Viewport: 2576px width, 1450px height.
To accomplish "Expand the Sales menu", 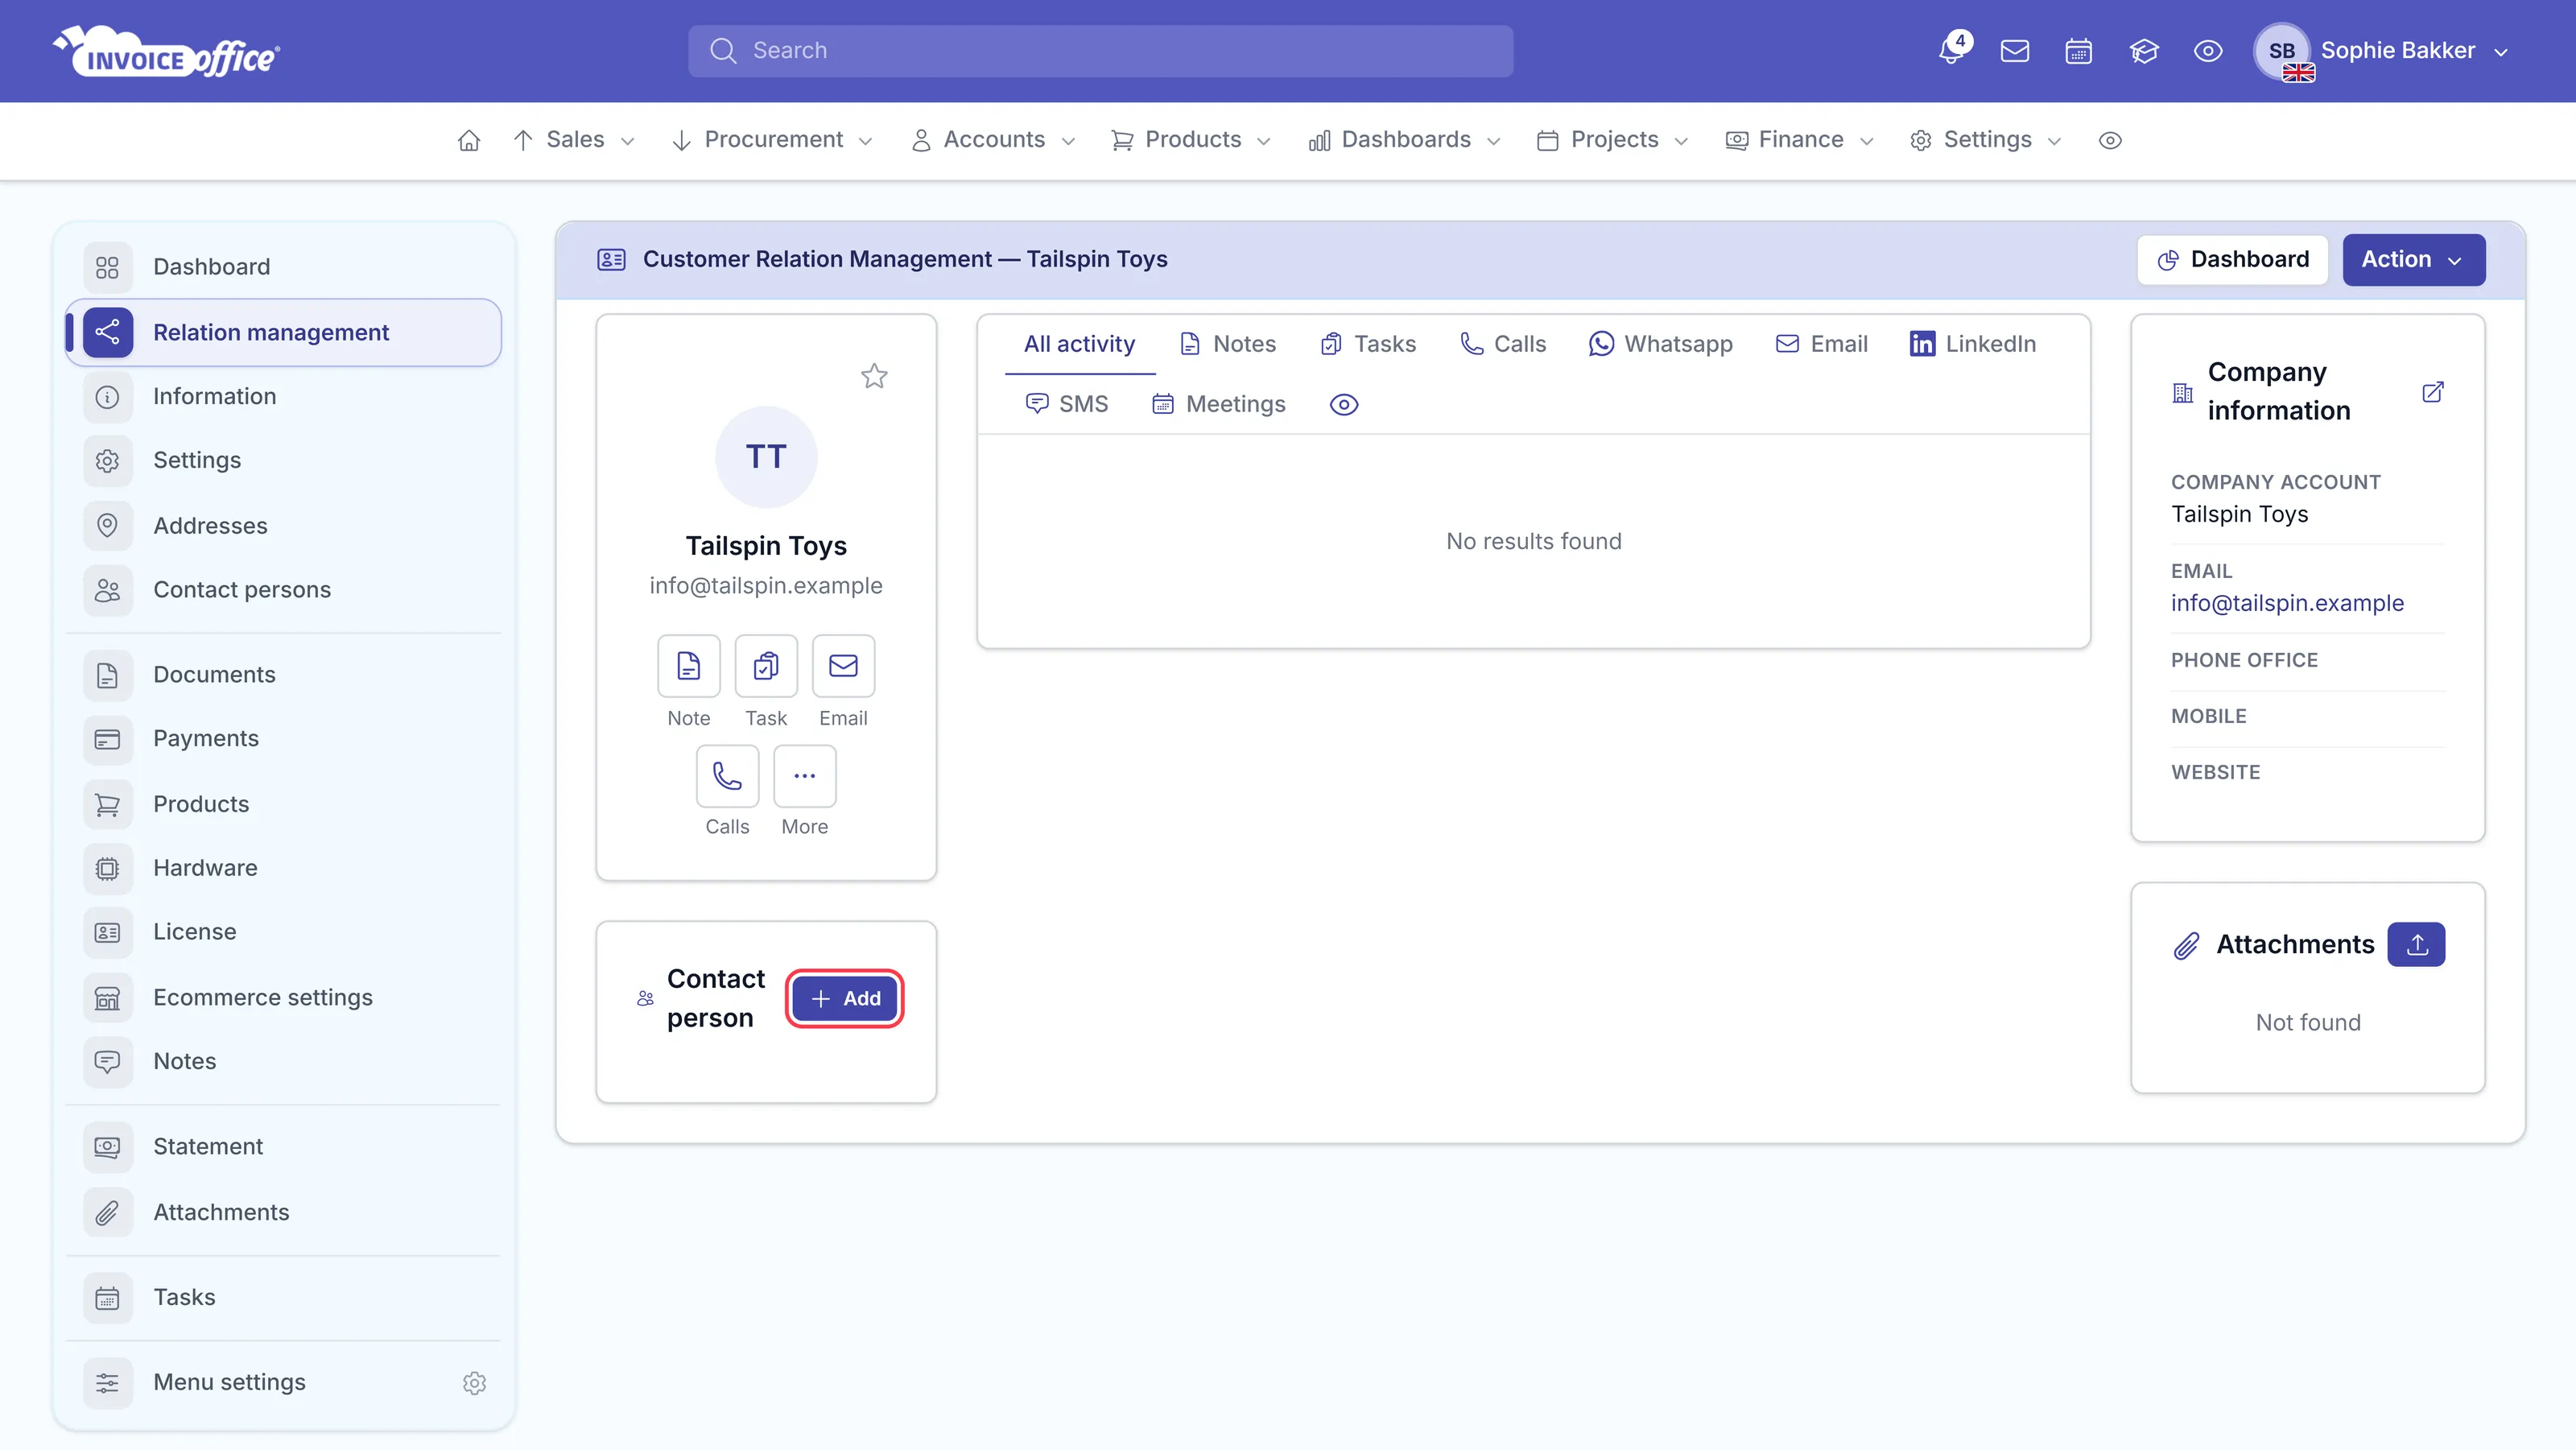I will (x=573, y=140).
